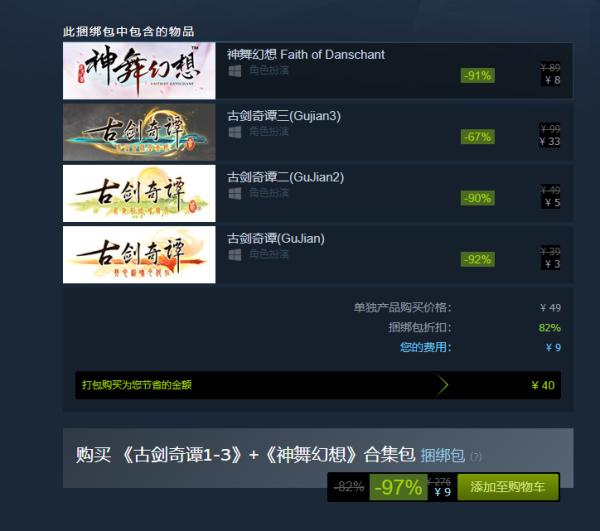600x531 pixels.
Task: Open the 古剑奇谭三 Gujian3 banner image
Action: click(x=139, y=132)
